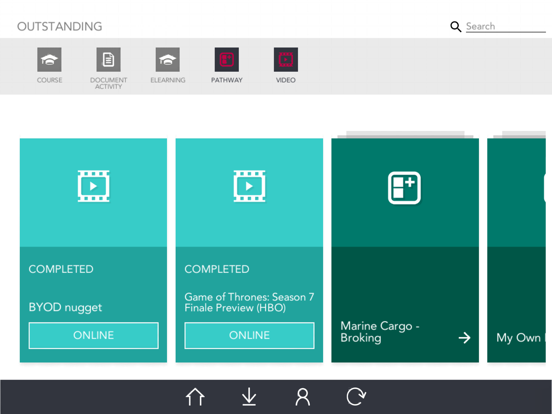Click COMPLETED status on Game of Thrones card
Screen dimensions: 552x414
pyautogui.click(x=217, y=269)
